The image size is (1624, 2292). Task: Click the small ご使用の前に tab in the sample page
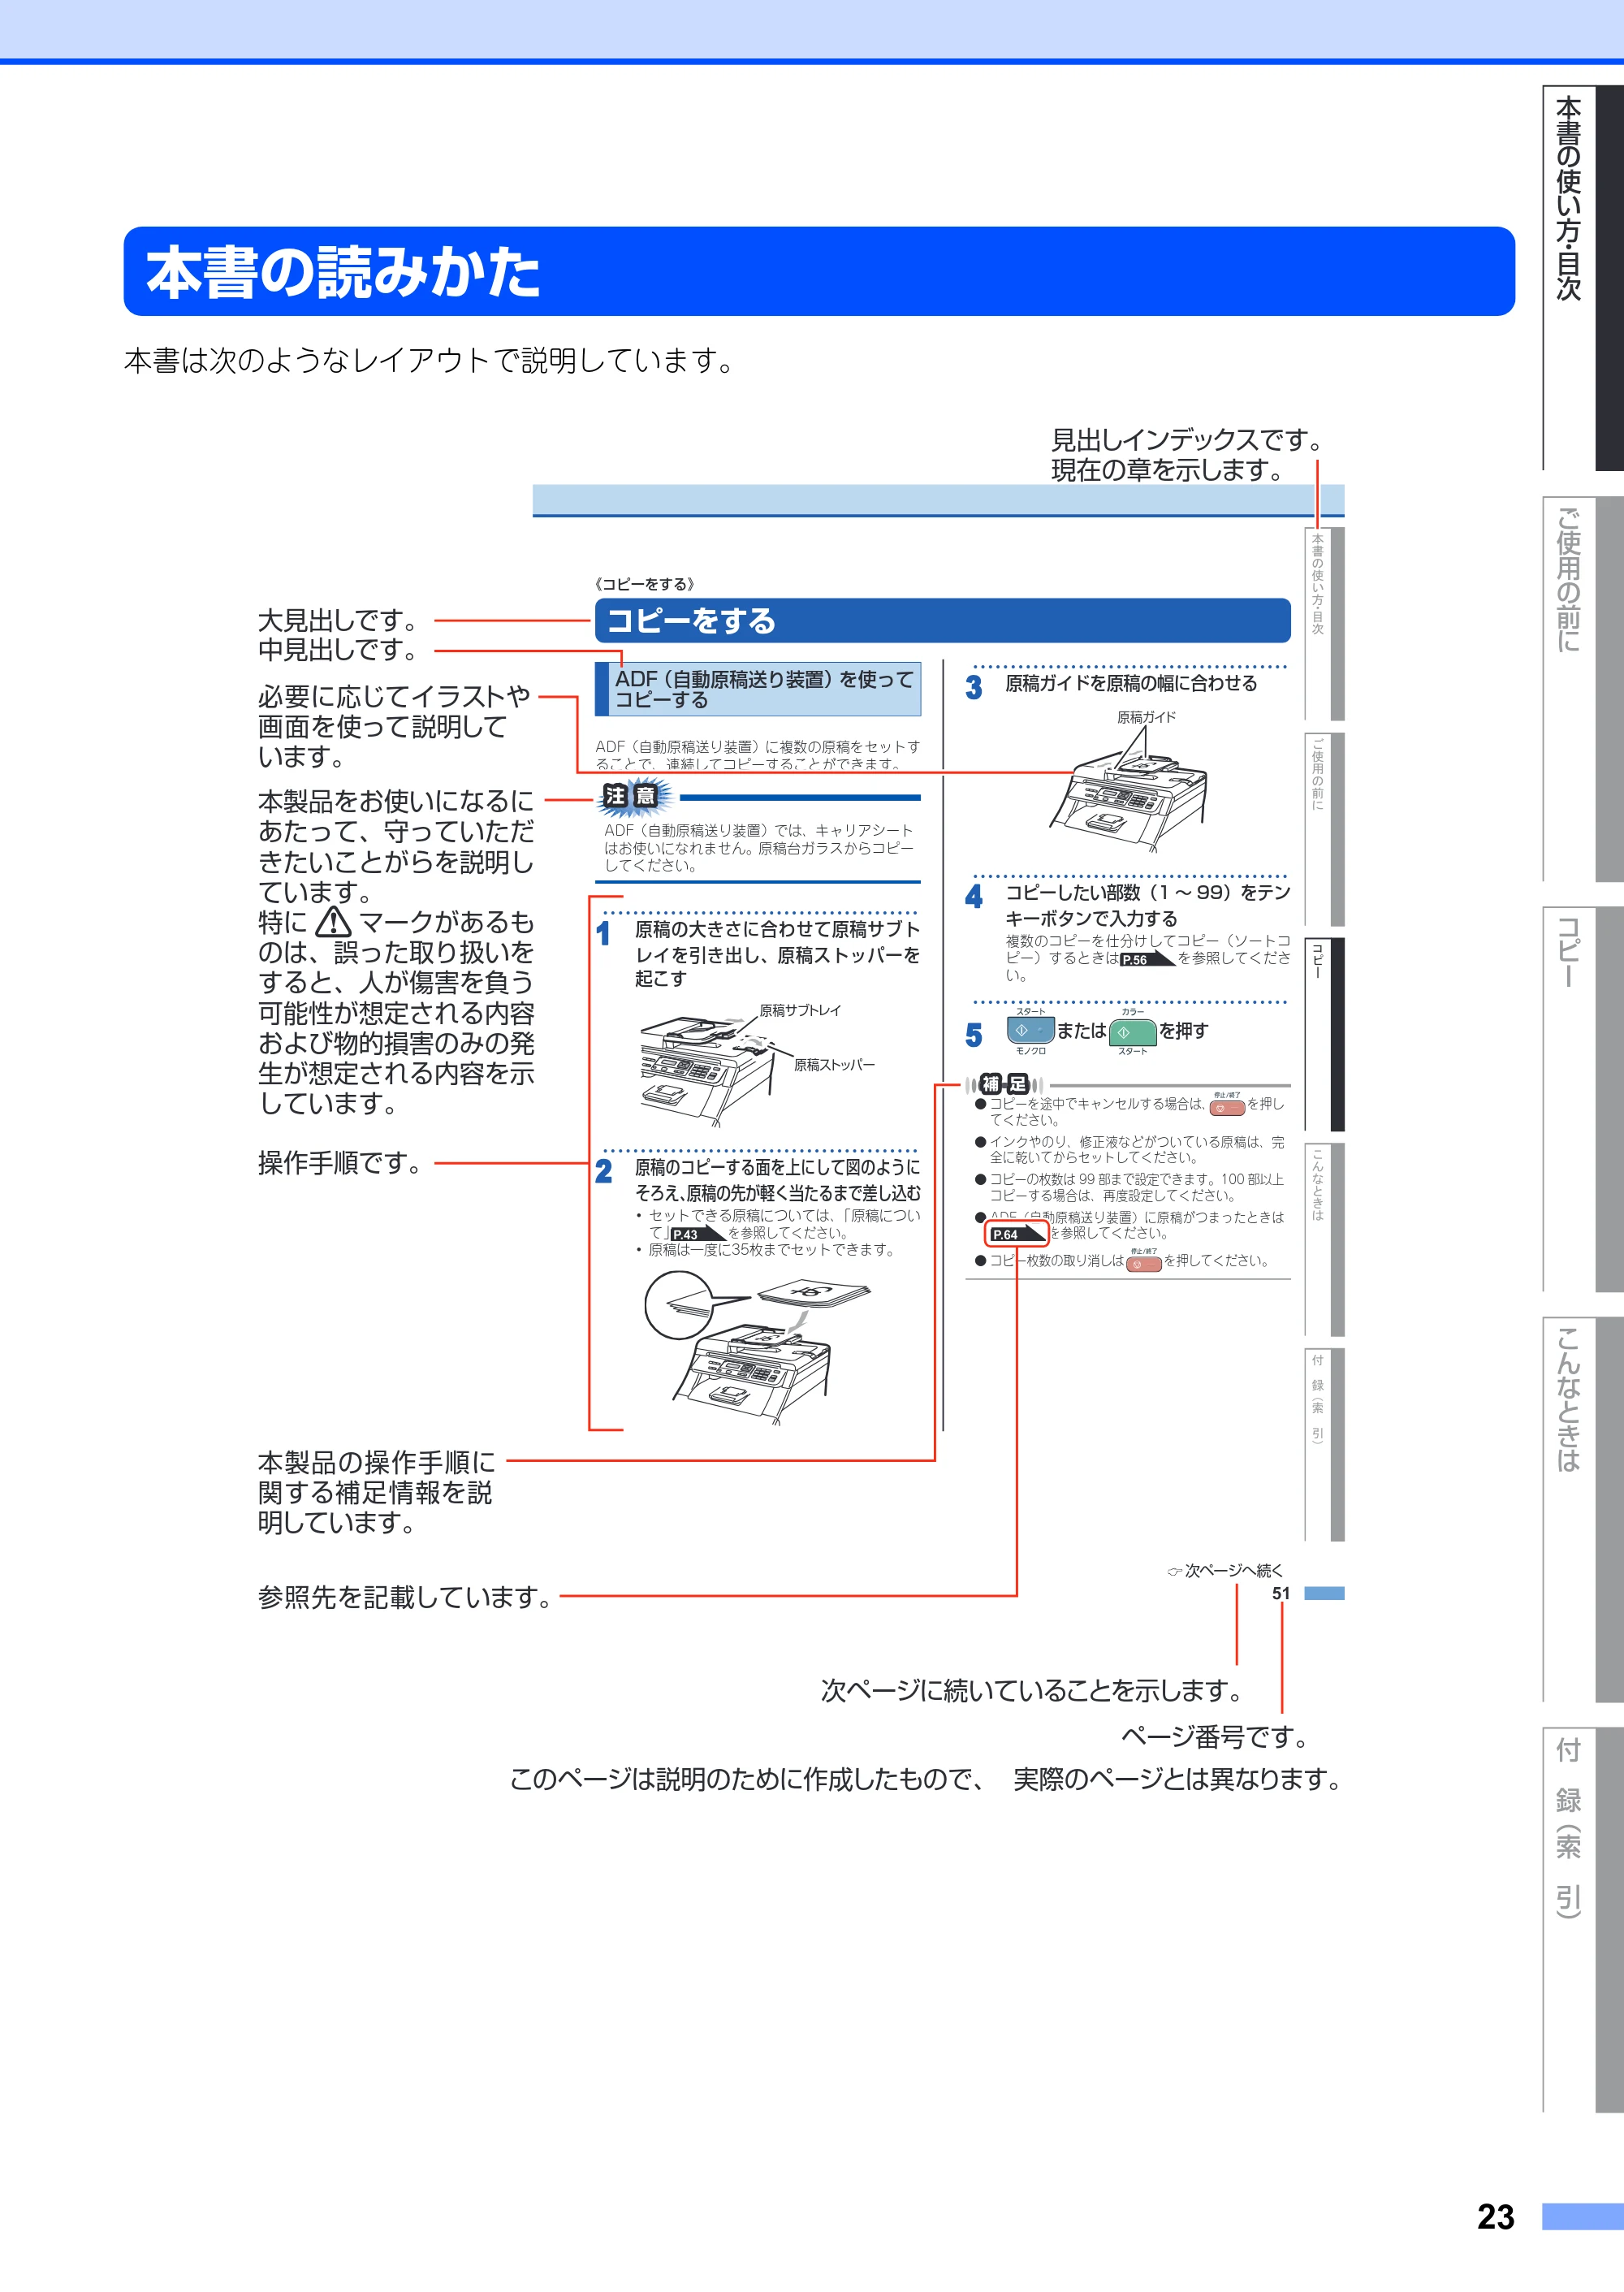(x=1325, y=829)
